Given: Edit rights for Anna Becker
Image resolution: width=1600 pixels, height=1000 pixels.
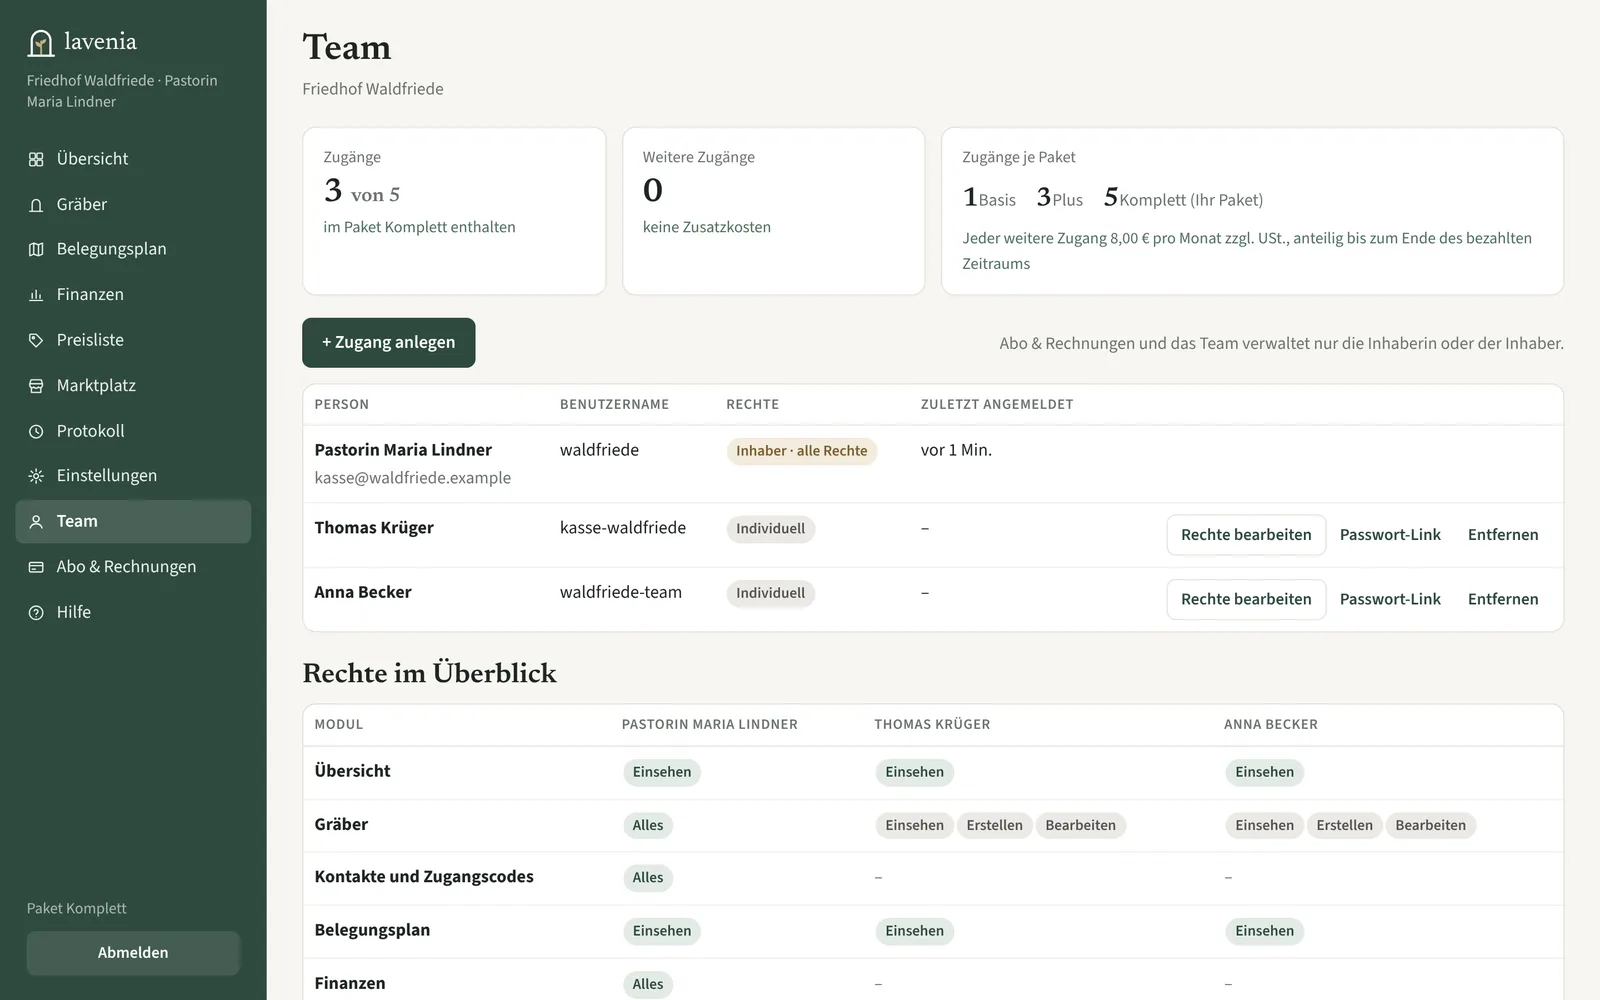Looking at the screenshot, I should 1246,599.
